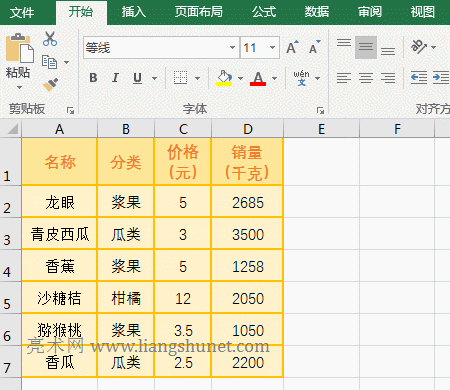The width and height of the screenshot is (450, 390).
Task: Expand the paste options arrow
Action: (19, 87)
